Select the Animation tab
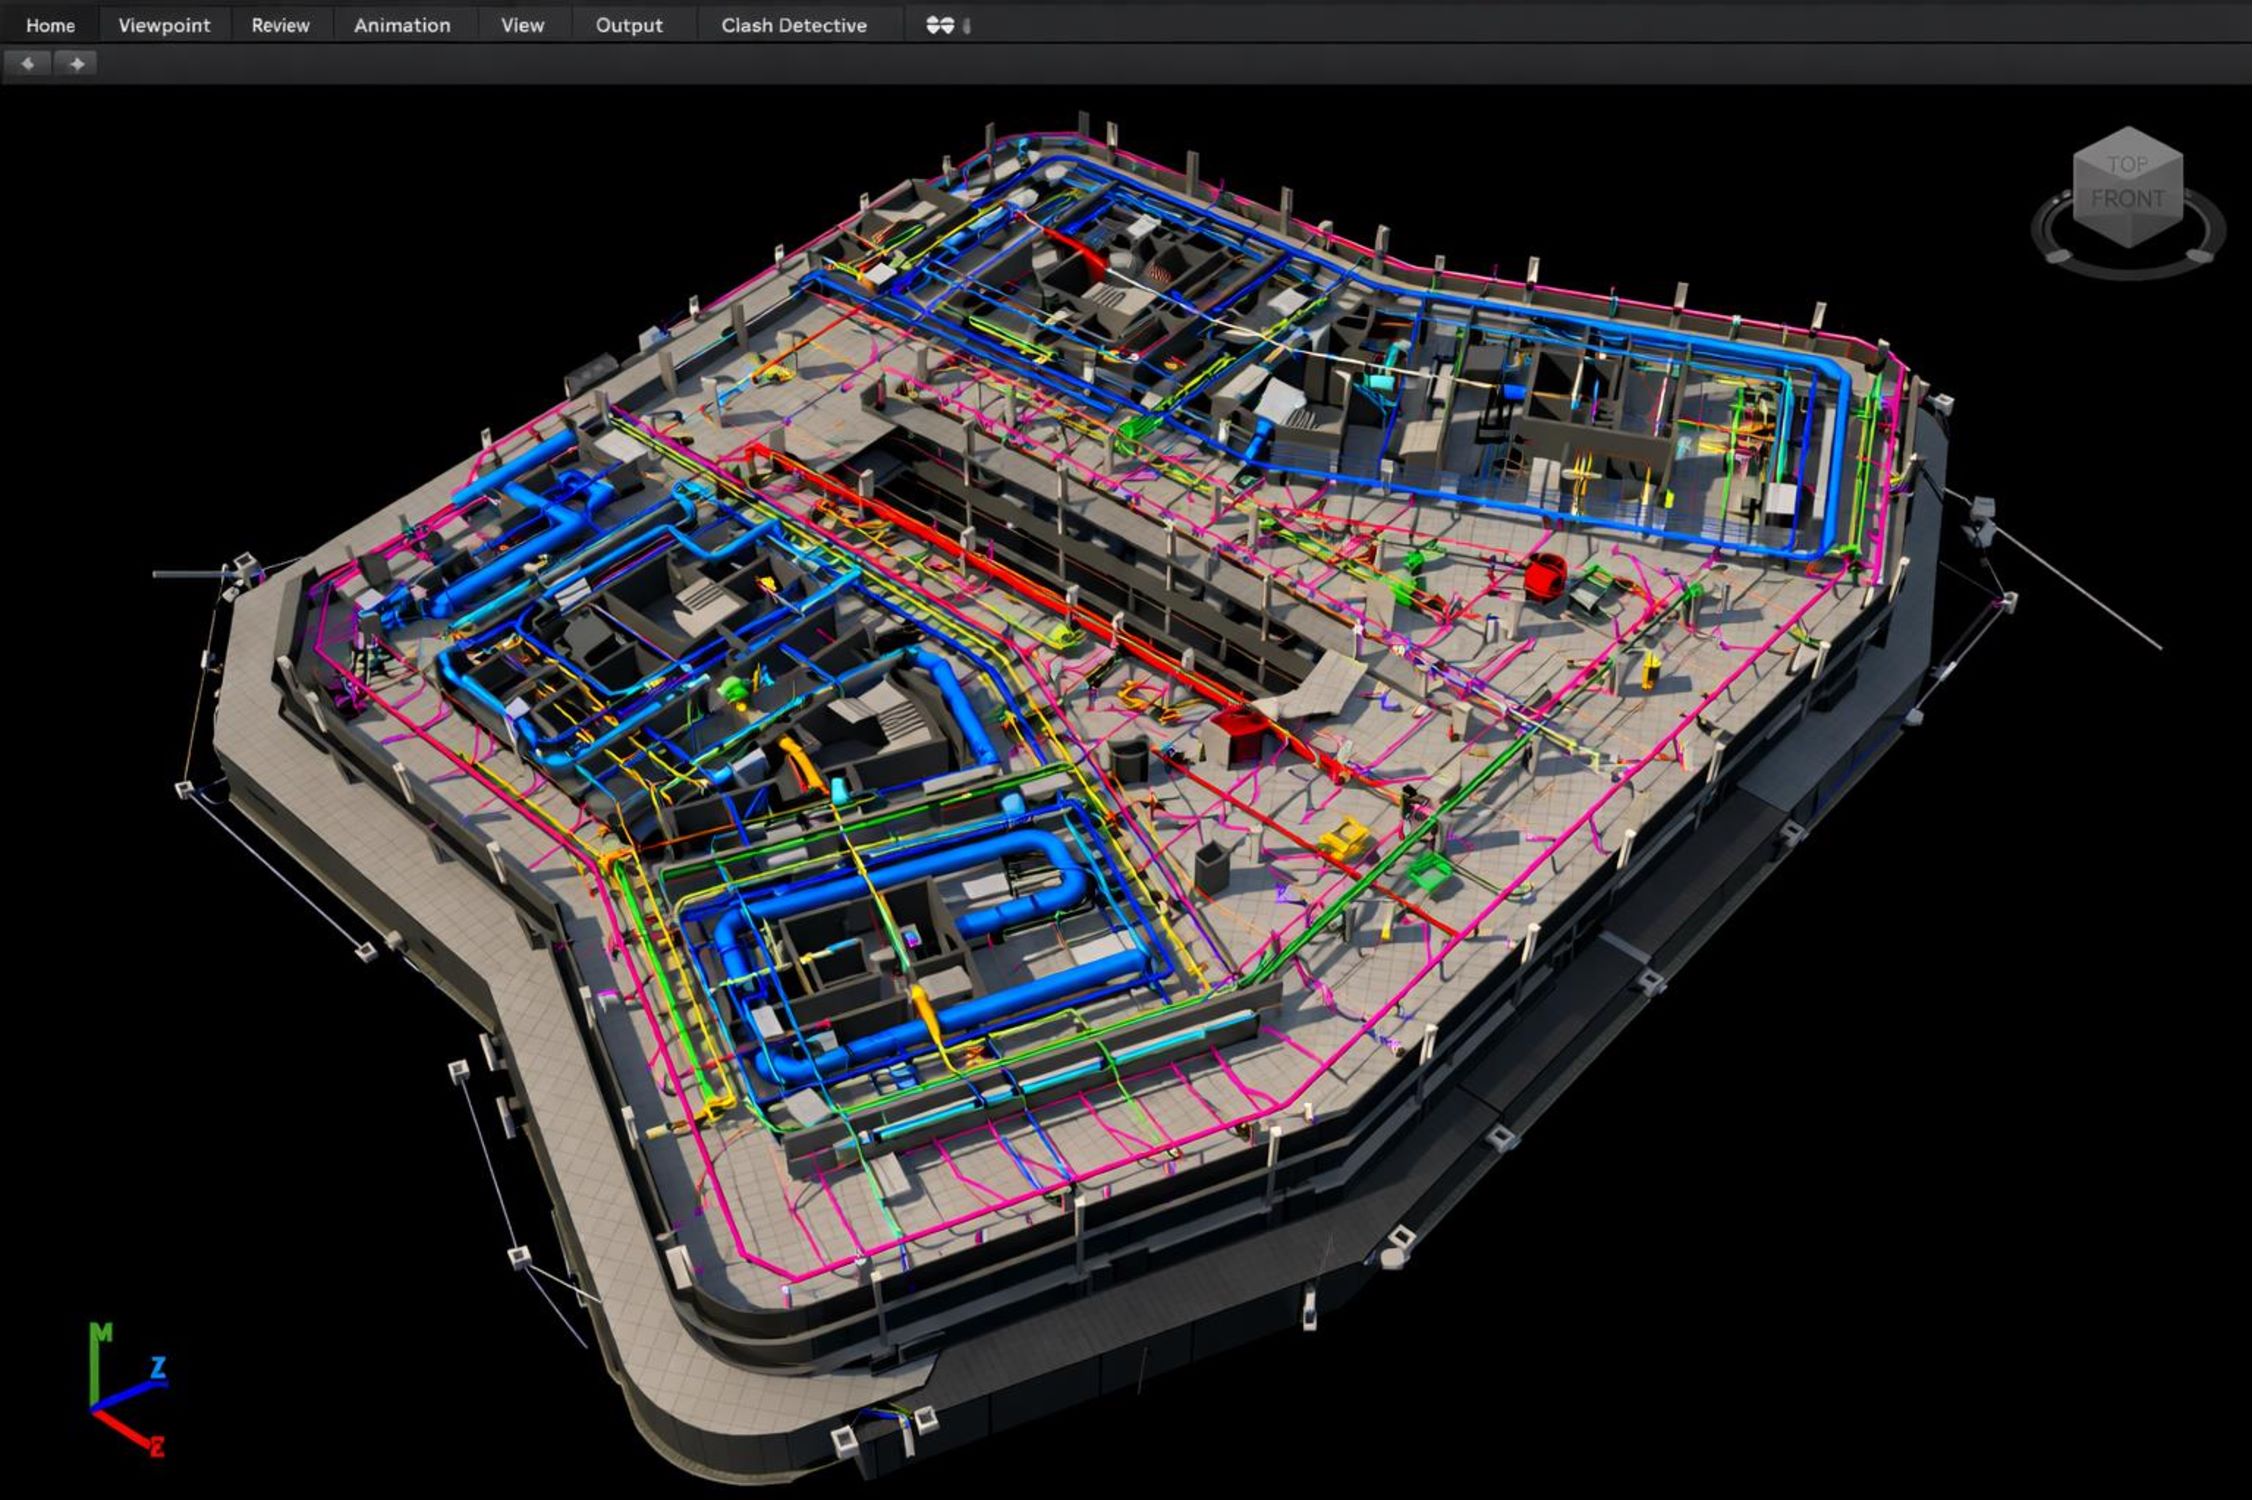Viewport: 2253px width, 1500px height. (402, 25)
